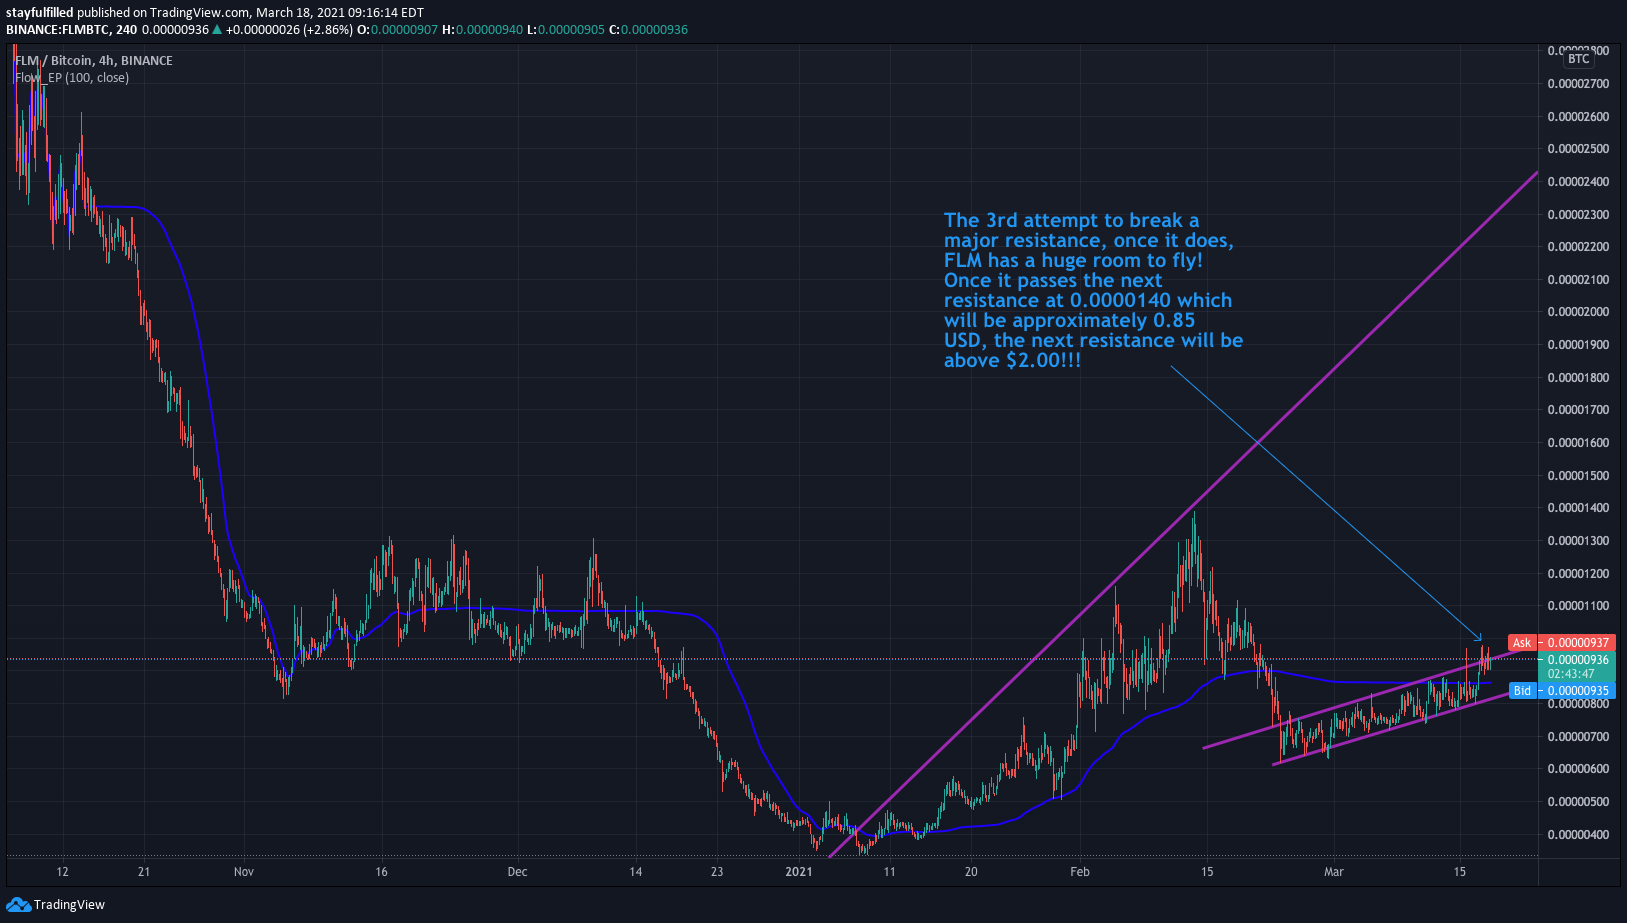
Task: Select the Flow_EP (100, close) indicator label
Action: [72, 78]
